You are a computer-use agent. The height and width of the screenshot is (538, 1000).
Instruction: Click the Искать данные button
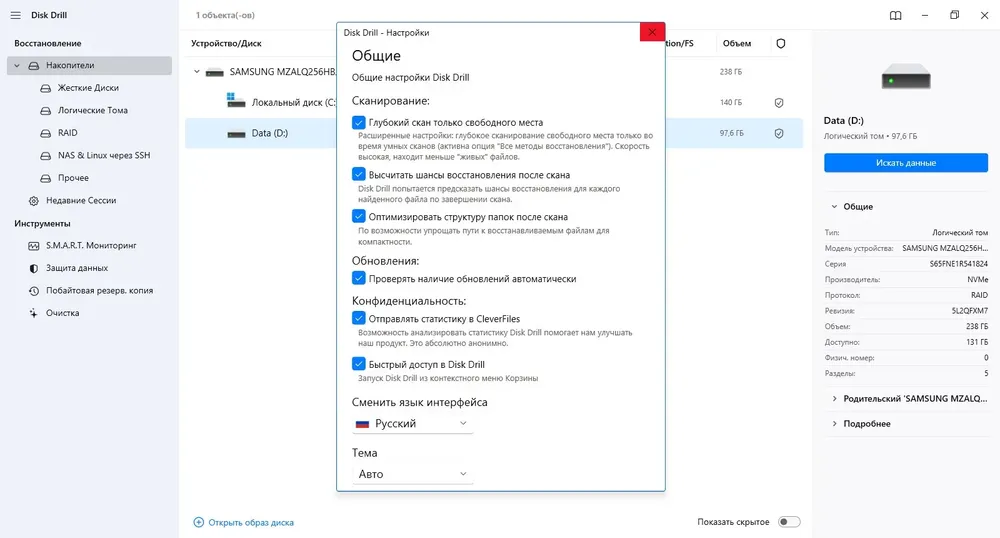(906, 163)
